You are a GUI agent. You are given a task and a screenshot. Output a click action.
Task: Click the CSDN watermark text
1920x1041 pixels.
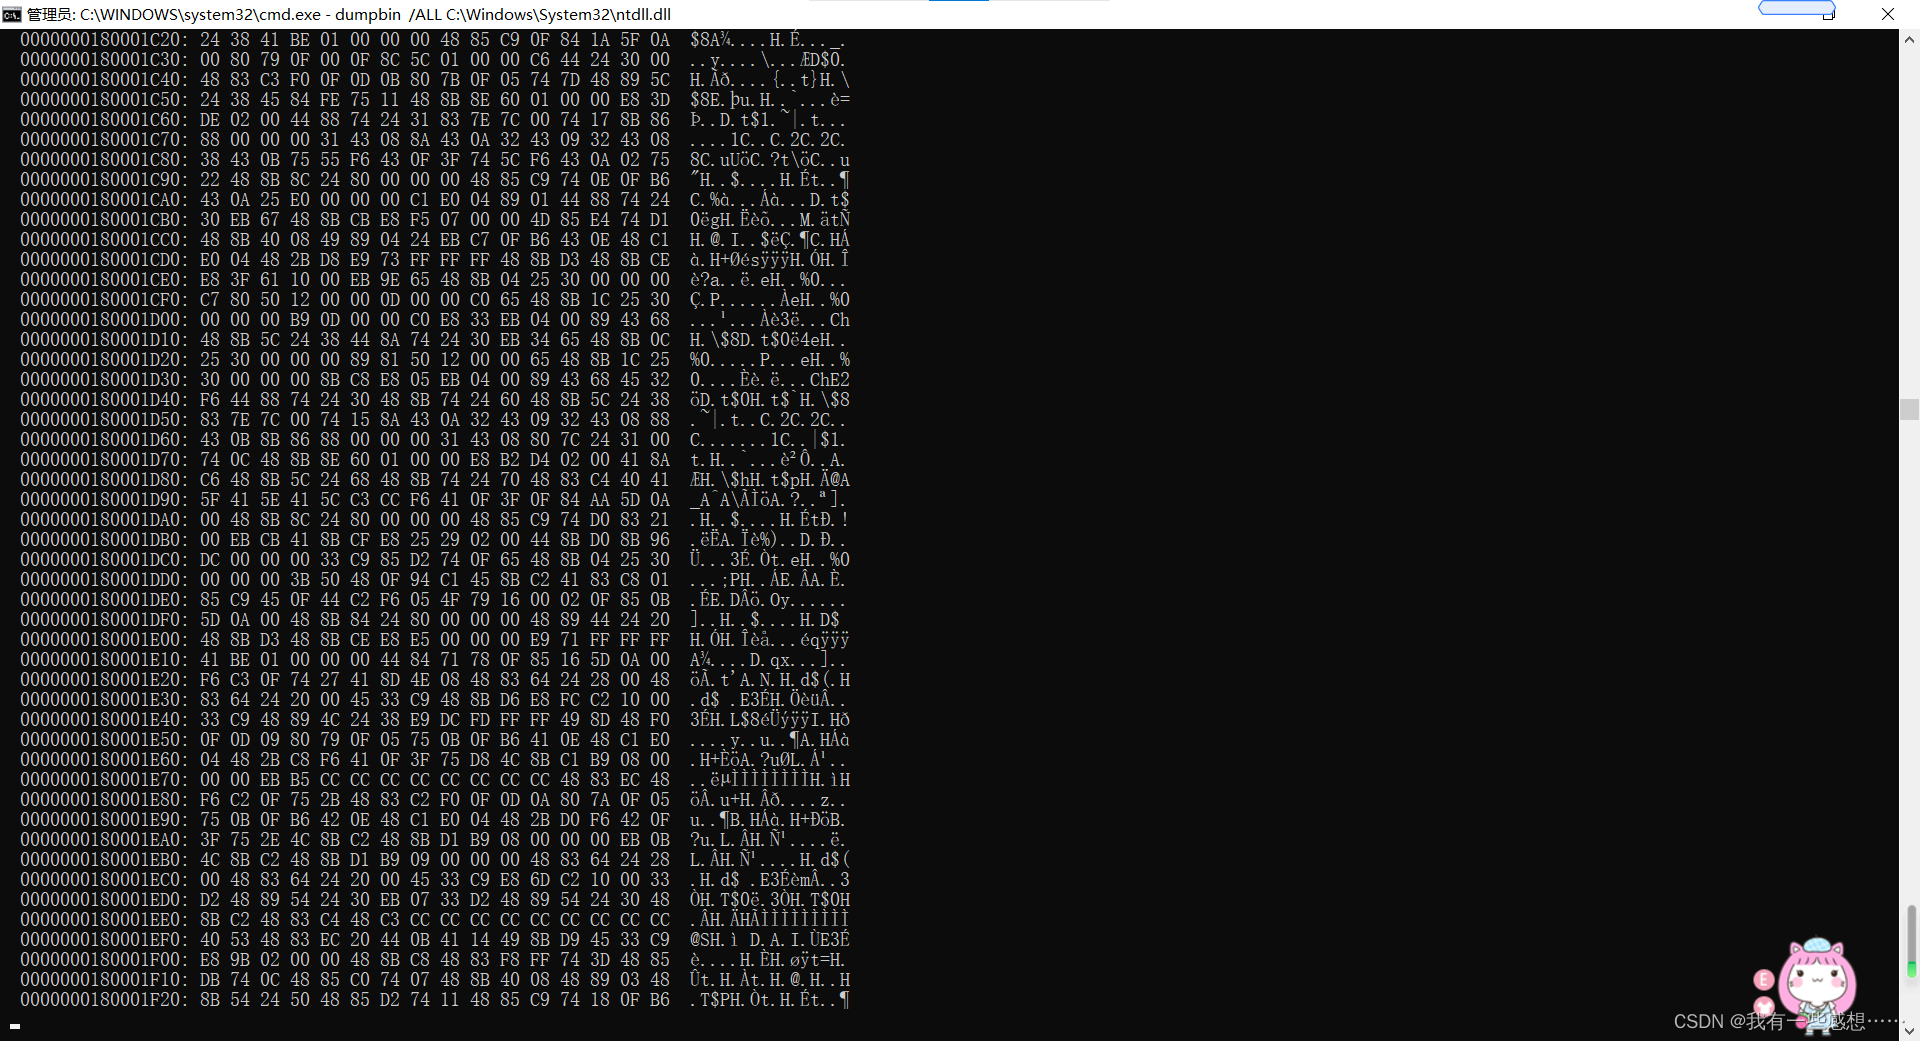coord(1785,1021)
